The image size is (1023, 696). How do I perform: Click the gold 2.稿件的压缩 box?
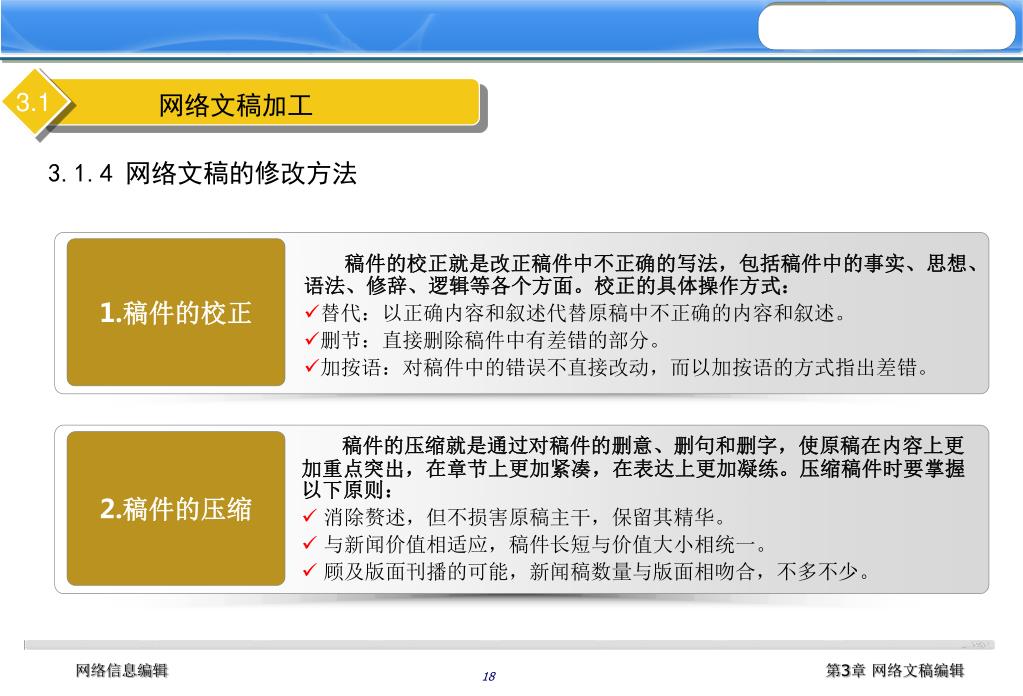pyautogui.click(x=176, y=509)
